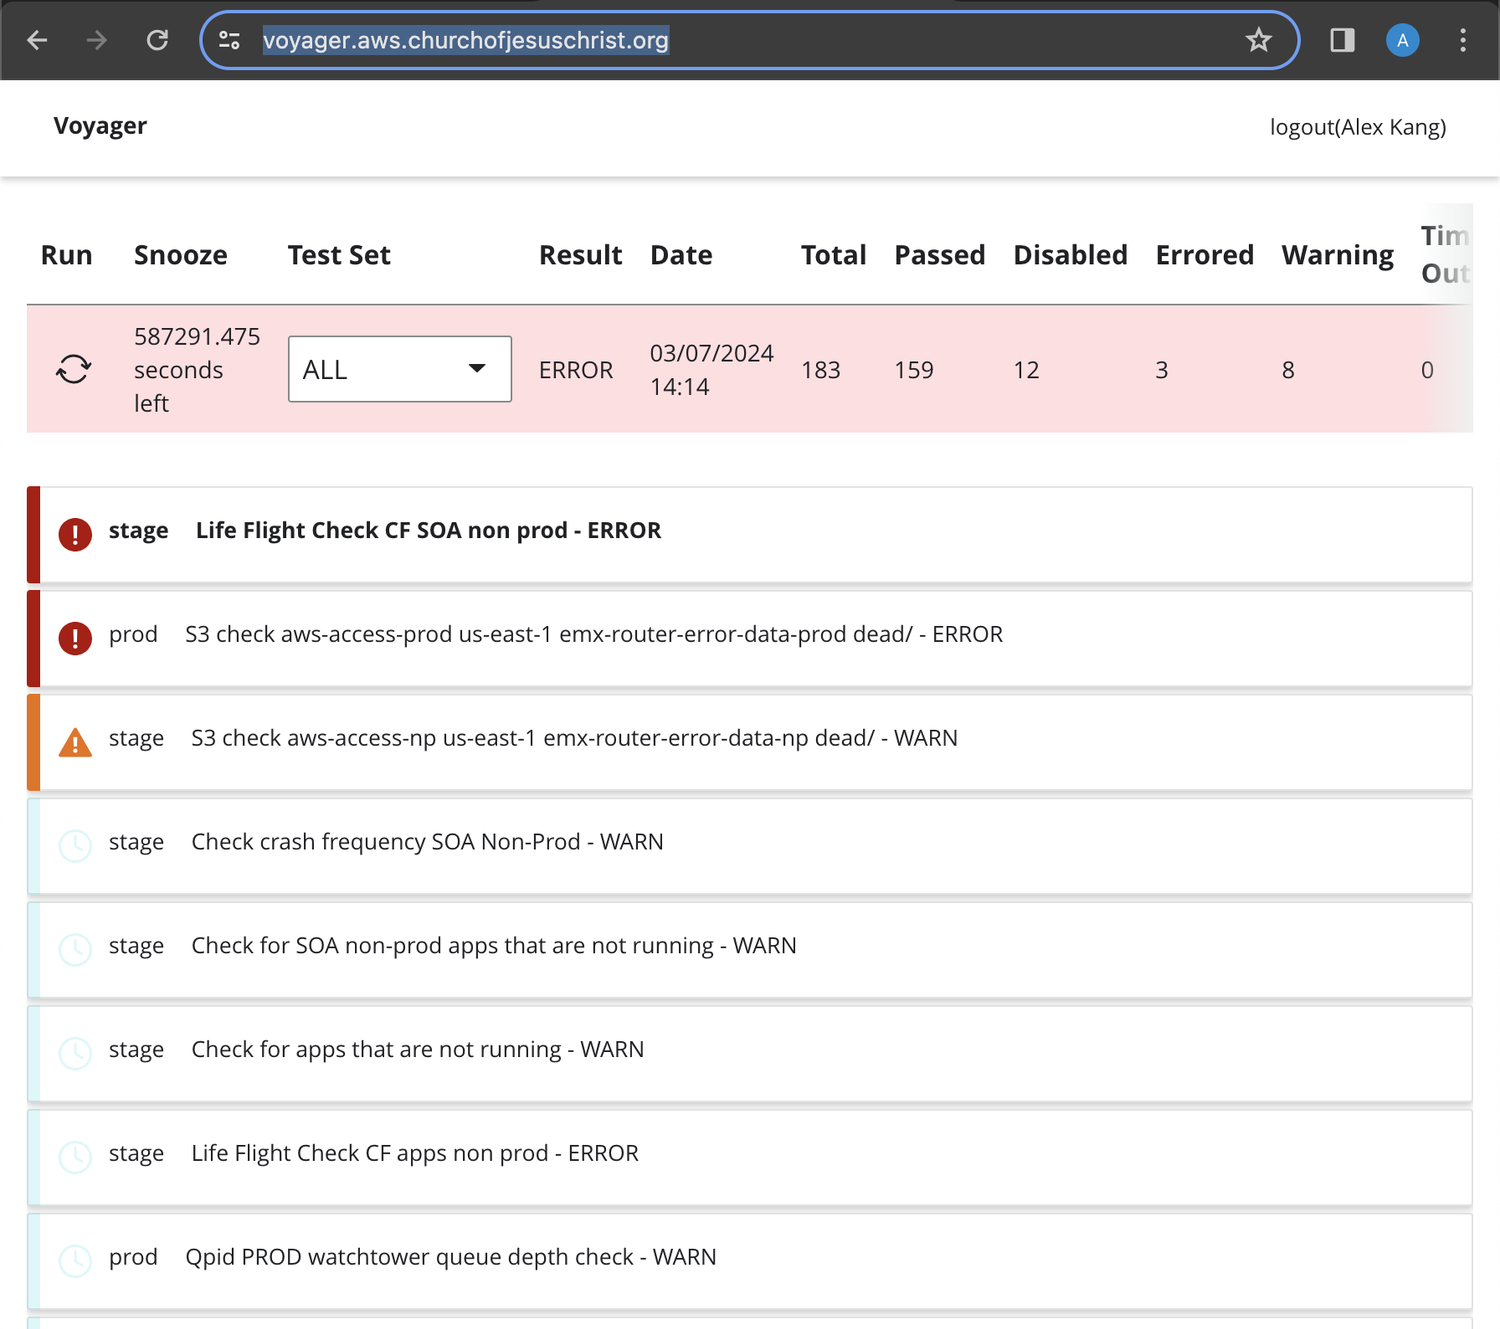The width and height of the screenshot is (1500, 1329).
Task: Click the clock icon beside Qpid PROD watchtower check
Action: [75, 1261]
